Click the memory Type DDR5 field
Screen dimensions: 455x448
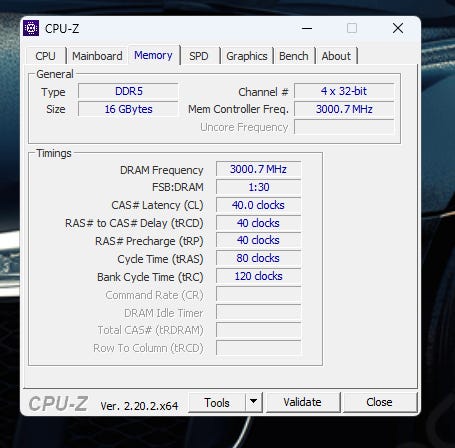[x=128, y=91]
